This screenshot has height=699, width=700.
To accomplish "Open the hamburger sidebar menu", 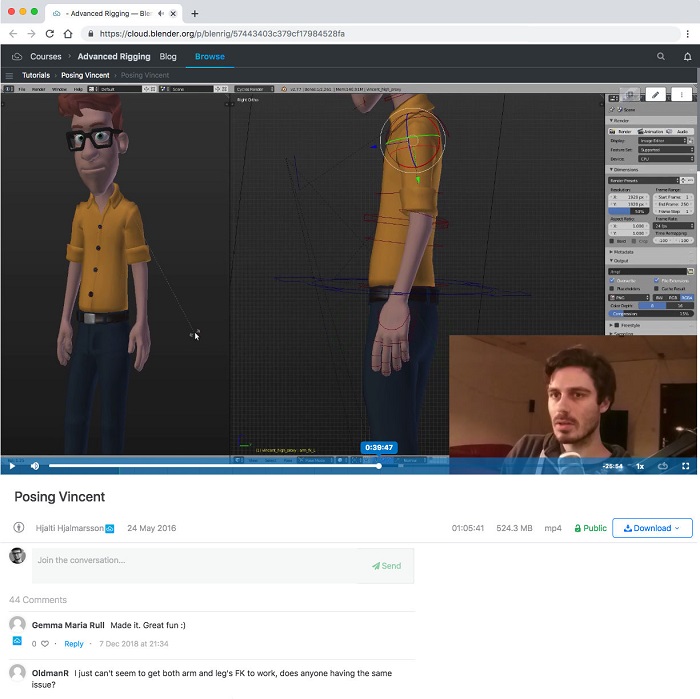I will tap(10, 75).
